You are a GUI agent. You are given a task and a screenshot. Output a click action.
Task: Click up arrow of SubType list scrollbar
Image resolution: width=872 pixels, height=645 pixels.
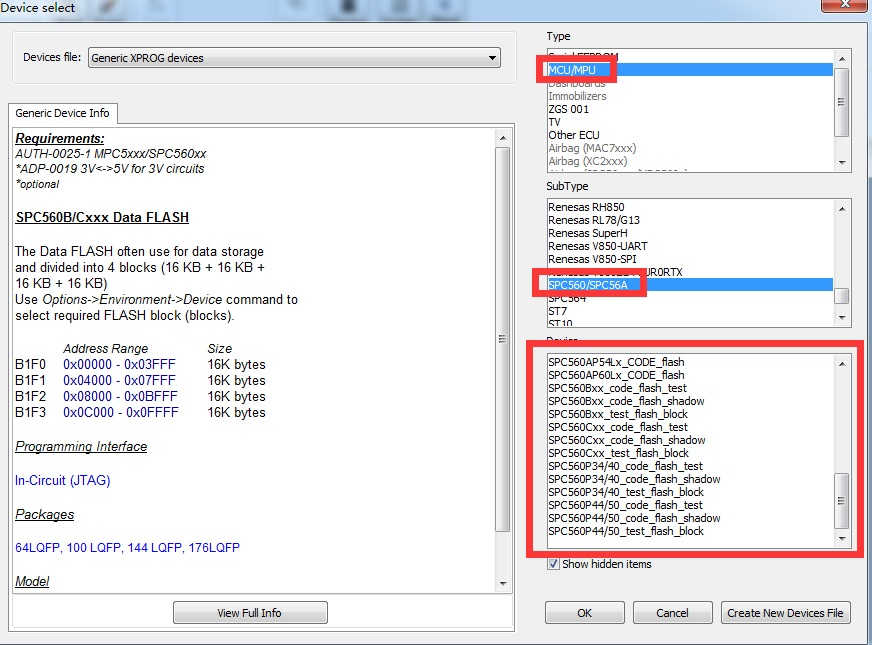842,209
